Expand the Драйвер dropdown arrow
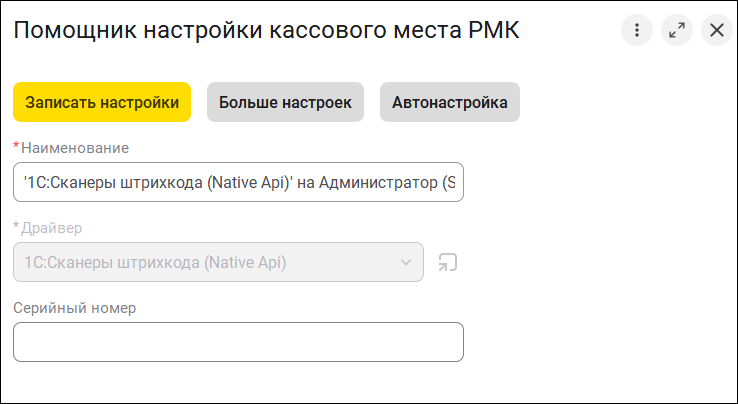Viewport: 738px width, 404px height. click(x=406, y=263)
